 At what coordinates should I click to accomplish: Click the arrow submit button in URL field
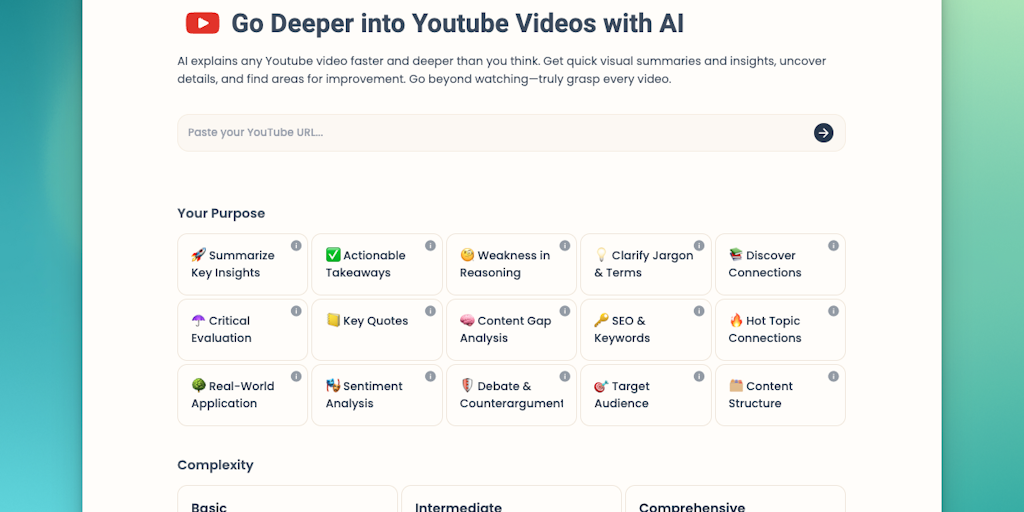point(823,133)
